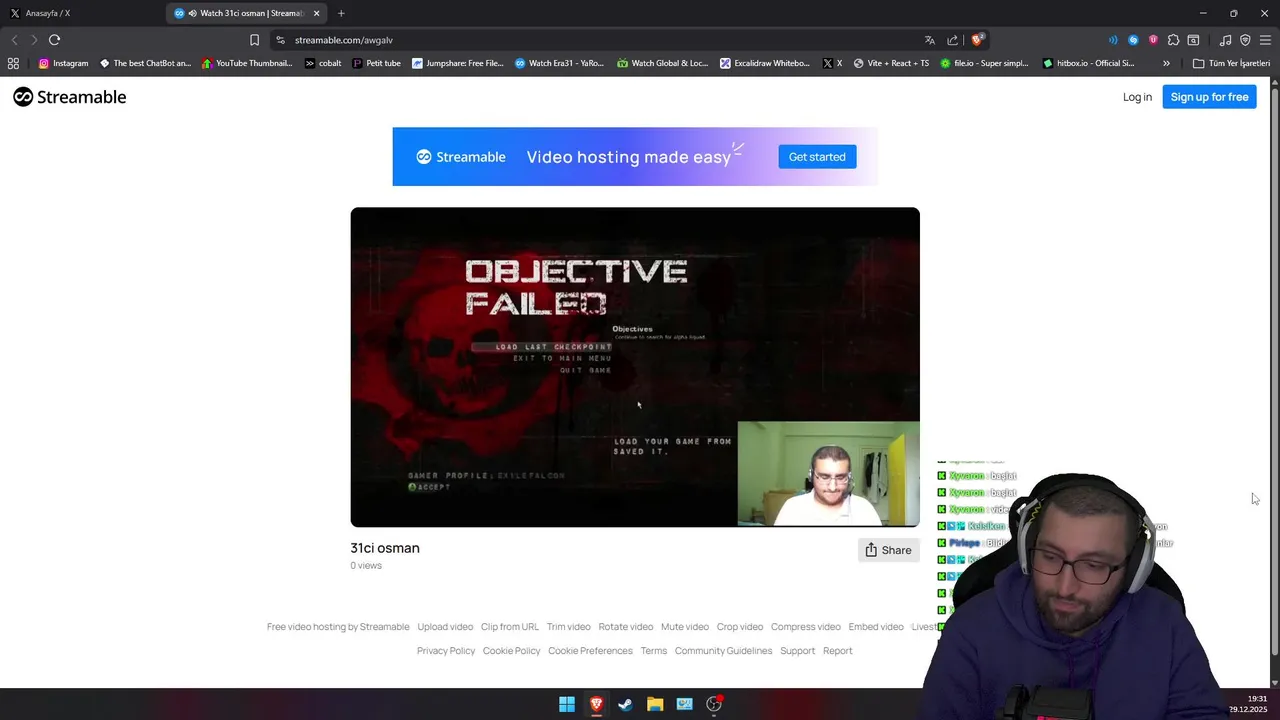The width and height of the screenshot is (1280, 720).
Task: Open the Clip from URL link
Action: 510,627
